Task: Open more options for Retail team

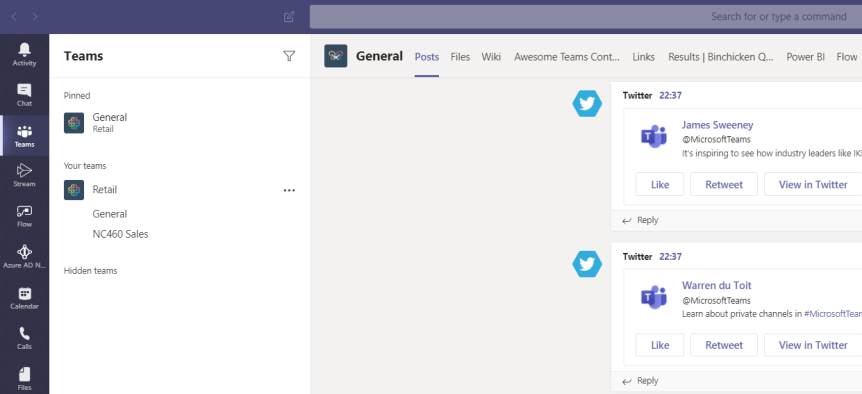Action: (x=289, y=190)
